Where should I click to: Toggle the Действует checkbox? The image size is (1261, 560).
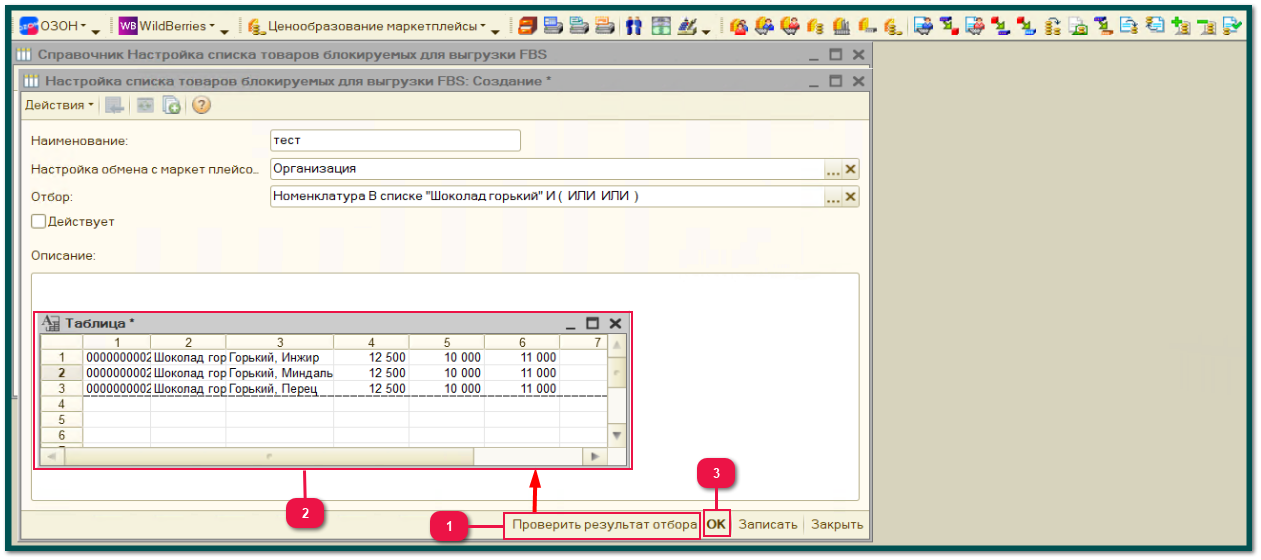(38, 221)
